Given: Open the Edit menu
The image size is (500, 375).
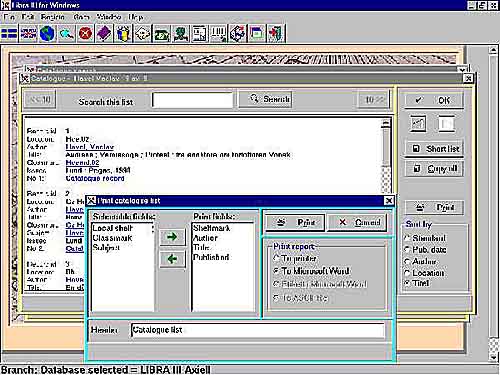Looking at the screenshot, I should (28, 17).
